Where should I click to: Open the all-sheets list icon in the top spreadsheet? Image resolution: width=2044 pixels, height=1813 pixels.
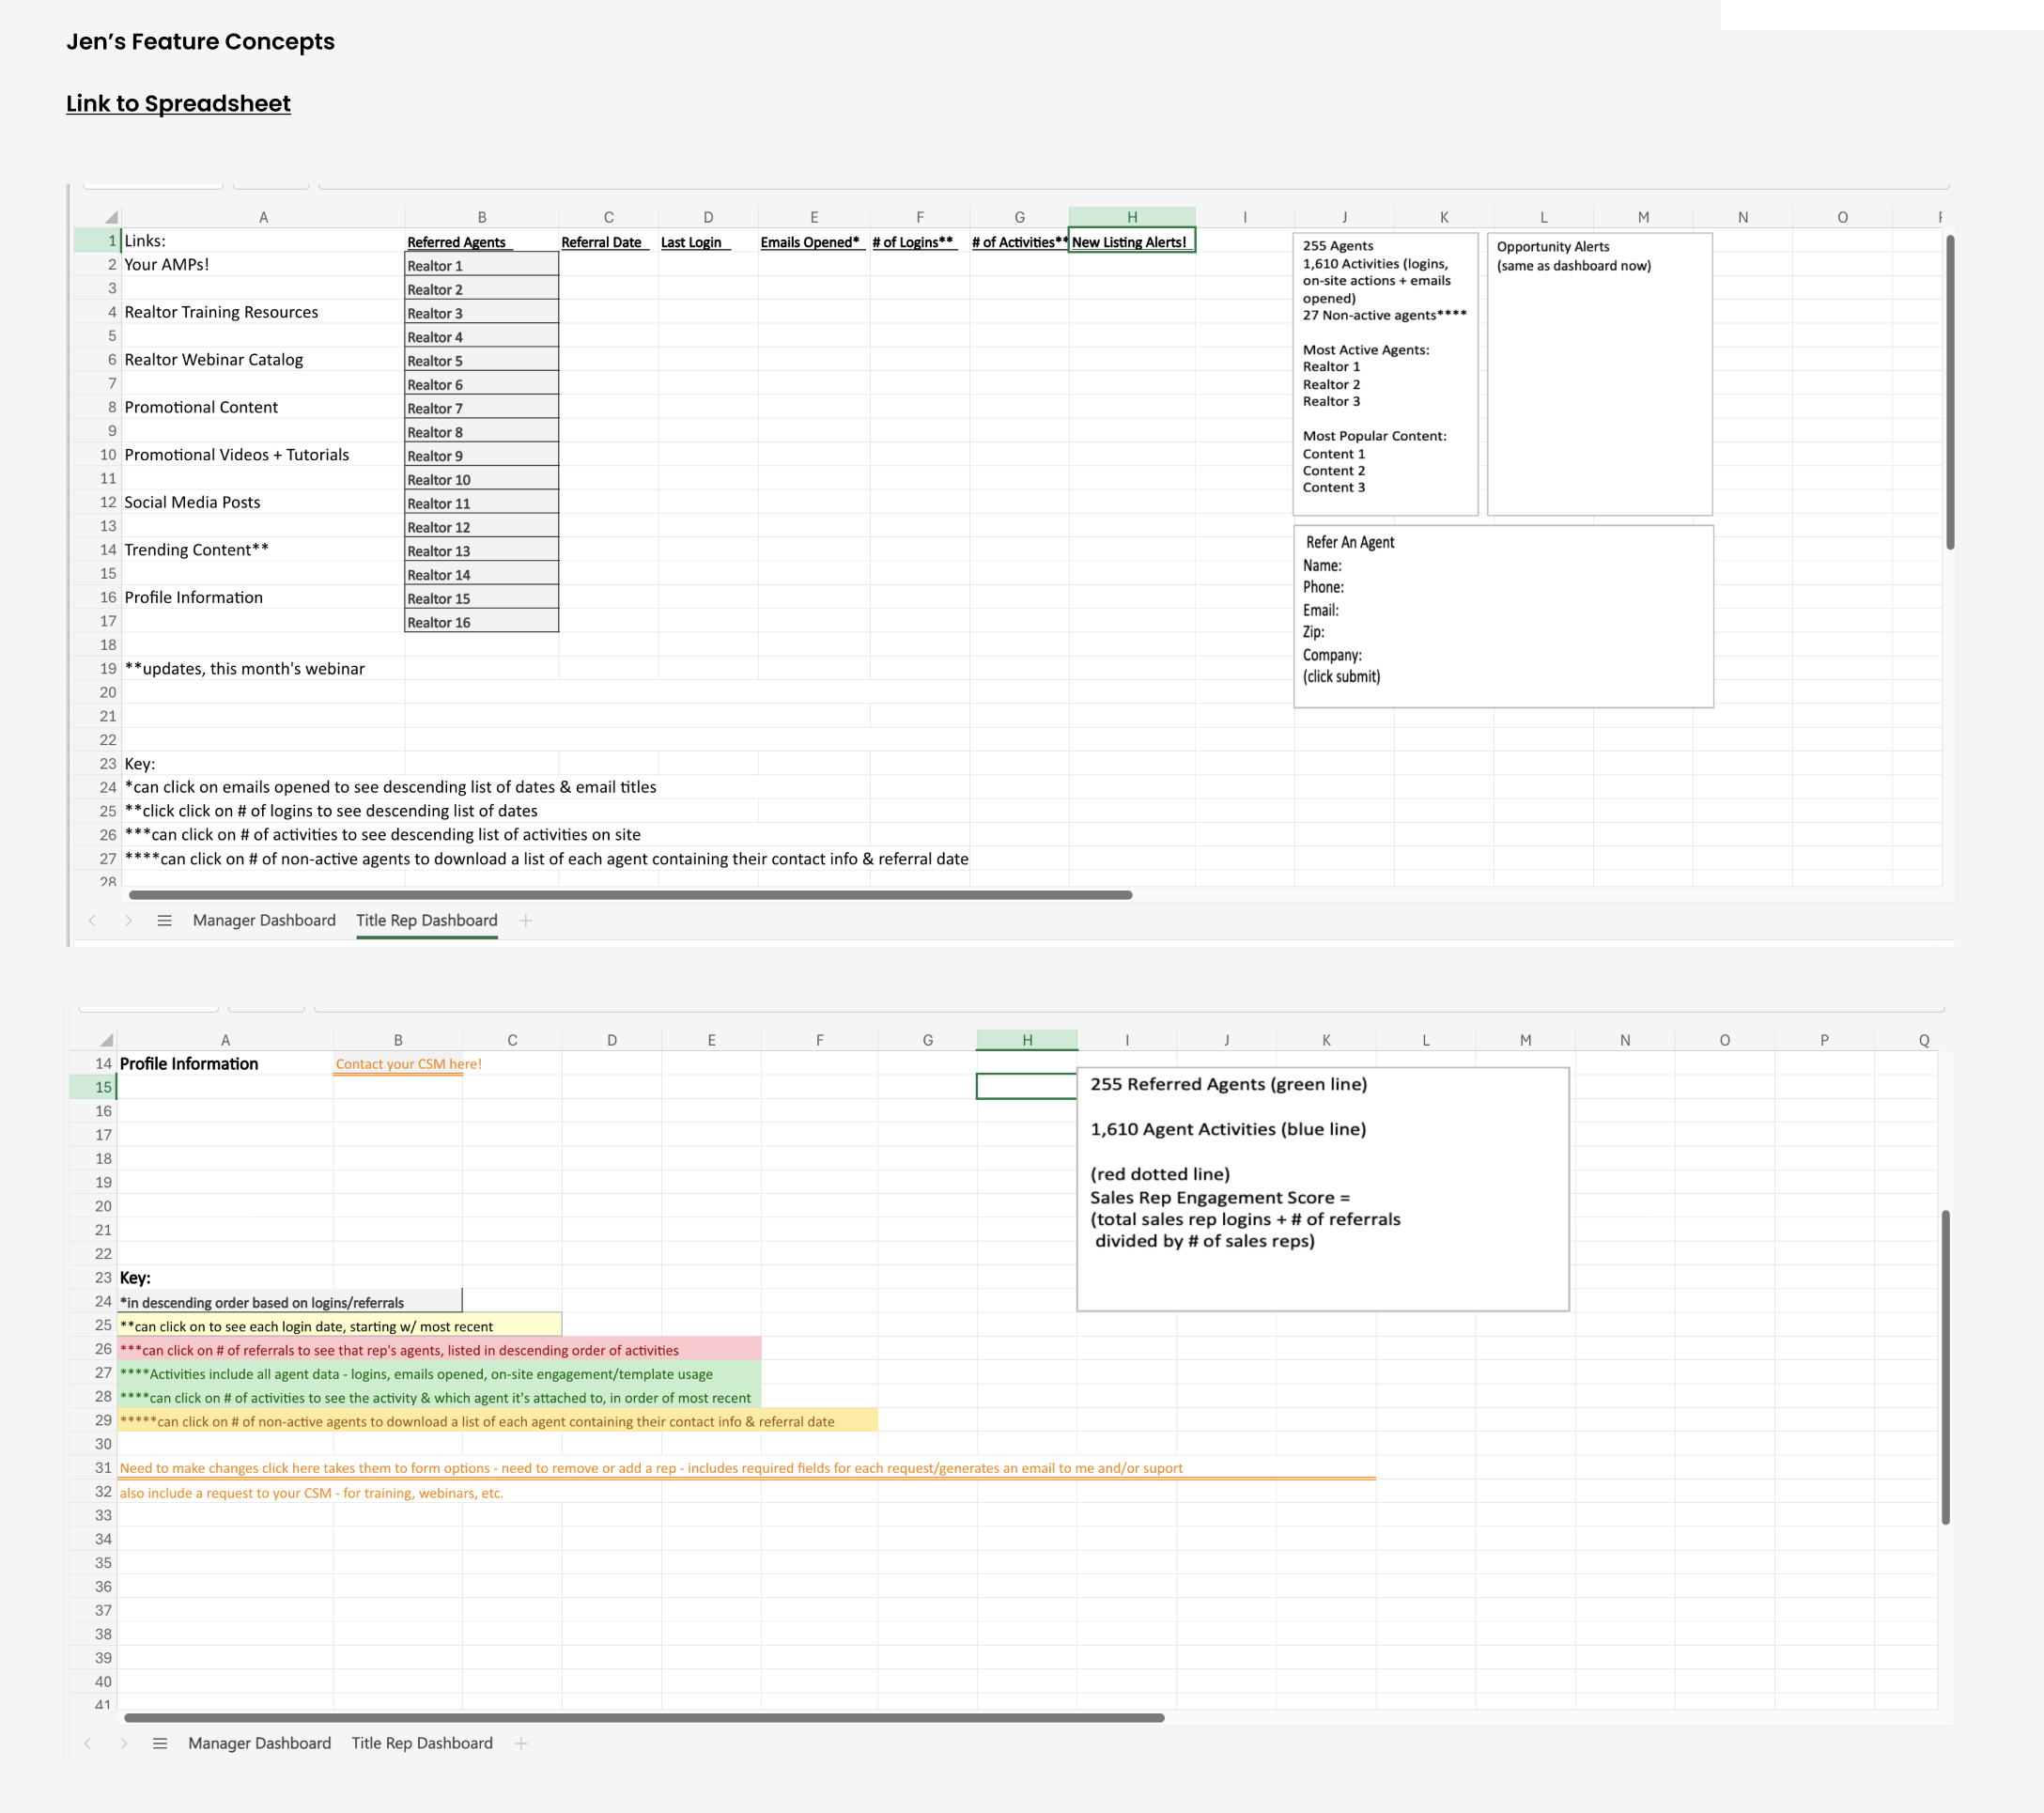tap(165, 920)
